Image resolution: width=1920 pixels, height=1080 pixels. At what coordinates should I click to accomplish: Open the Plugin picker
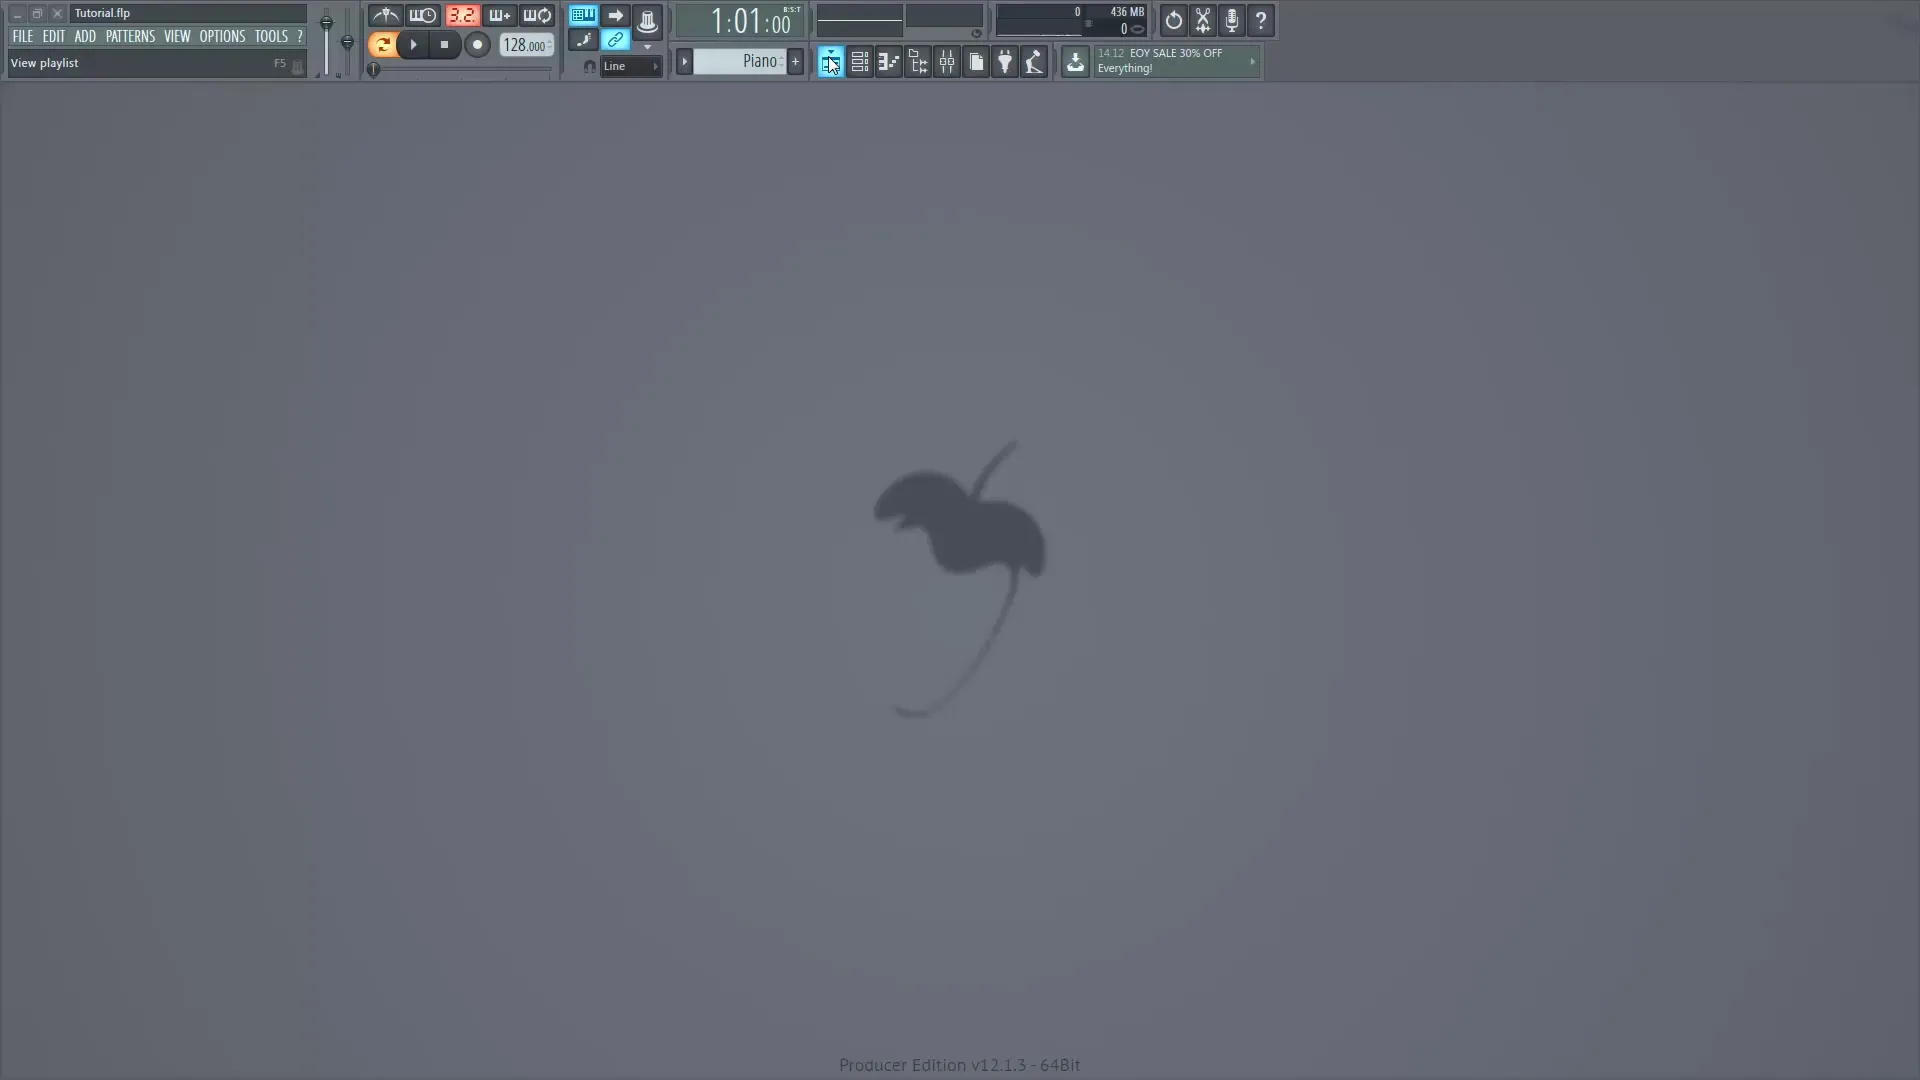[x=1004, y=61]
